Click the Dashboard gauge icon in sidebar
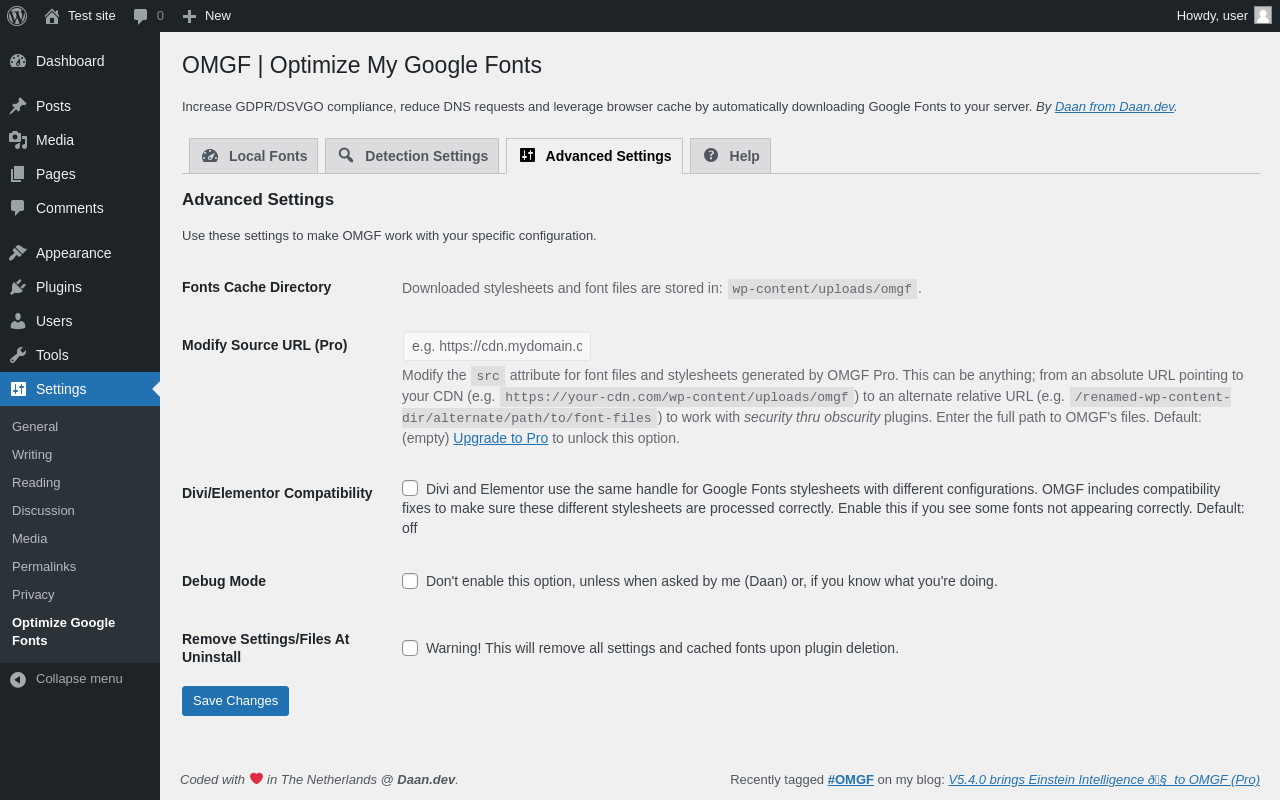This screenshot has width=1280, height=800. [x=18, y=61]
